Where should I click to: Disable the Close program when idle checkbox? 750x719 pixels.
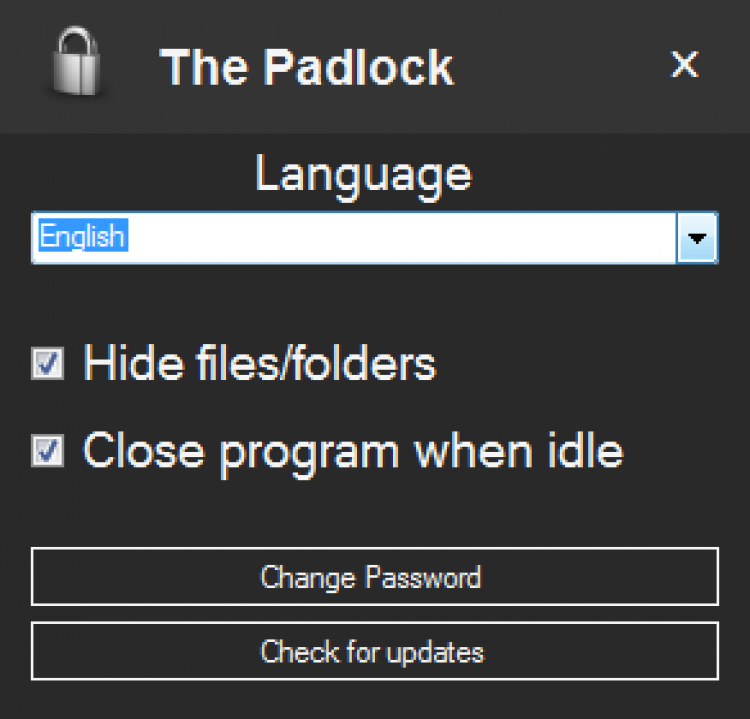pyautogui.click(x=48, y=451)
